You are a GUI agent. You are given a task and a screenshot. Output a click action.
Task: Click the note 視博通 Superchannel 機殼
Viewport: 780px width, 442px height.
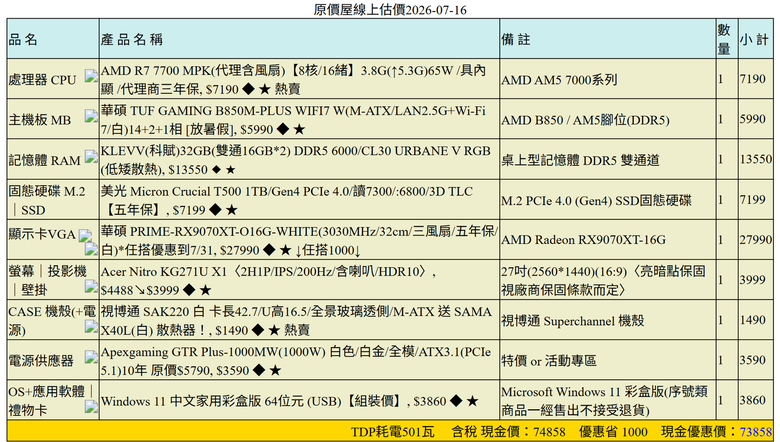[x=573, y=321]
